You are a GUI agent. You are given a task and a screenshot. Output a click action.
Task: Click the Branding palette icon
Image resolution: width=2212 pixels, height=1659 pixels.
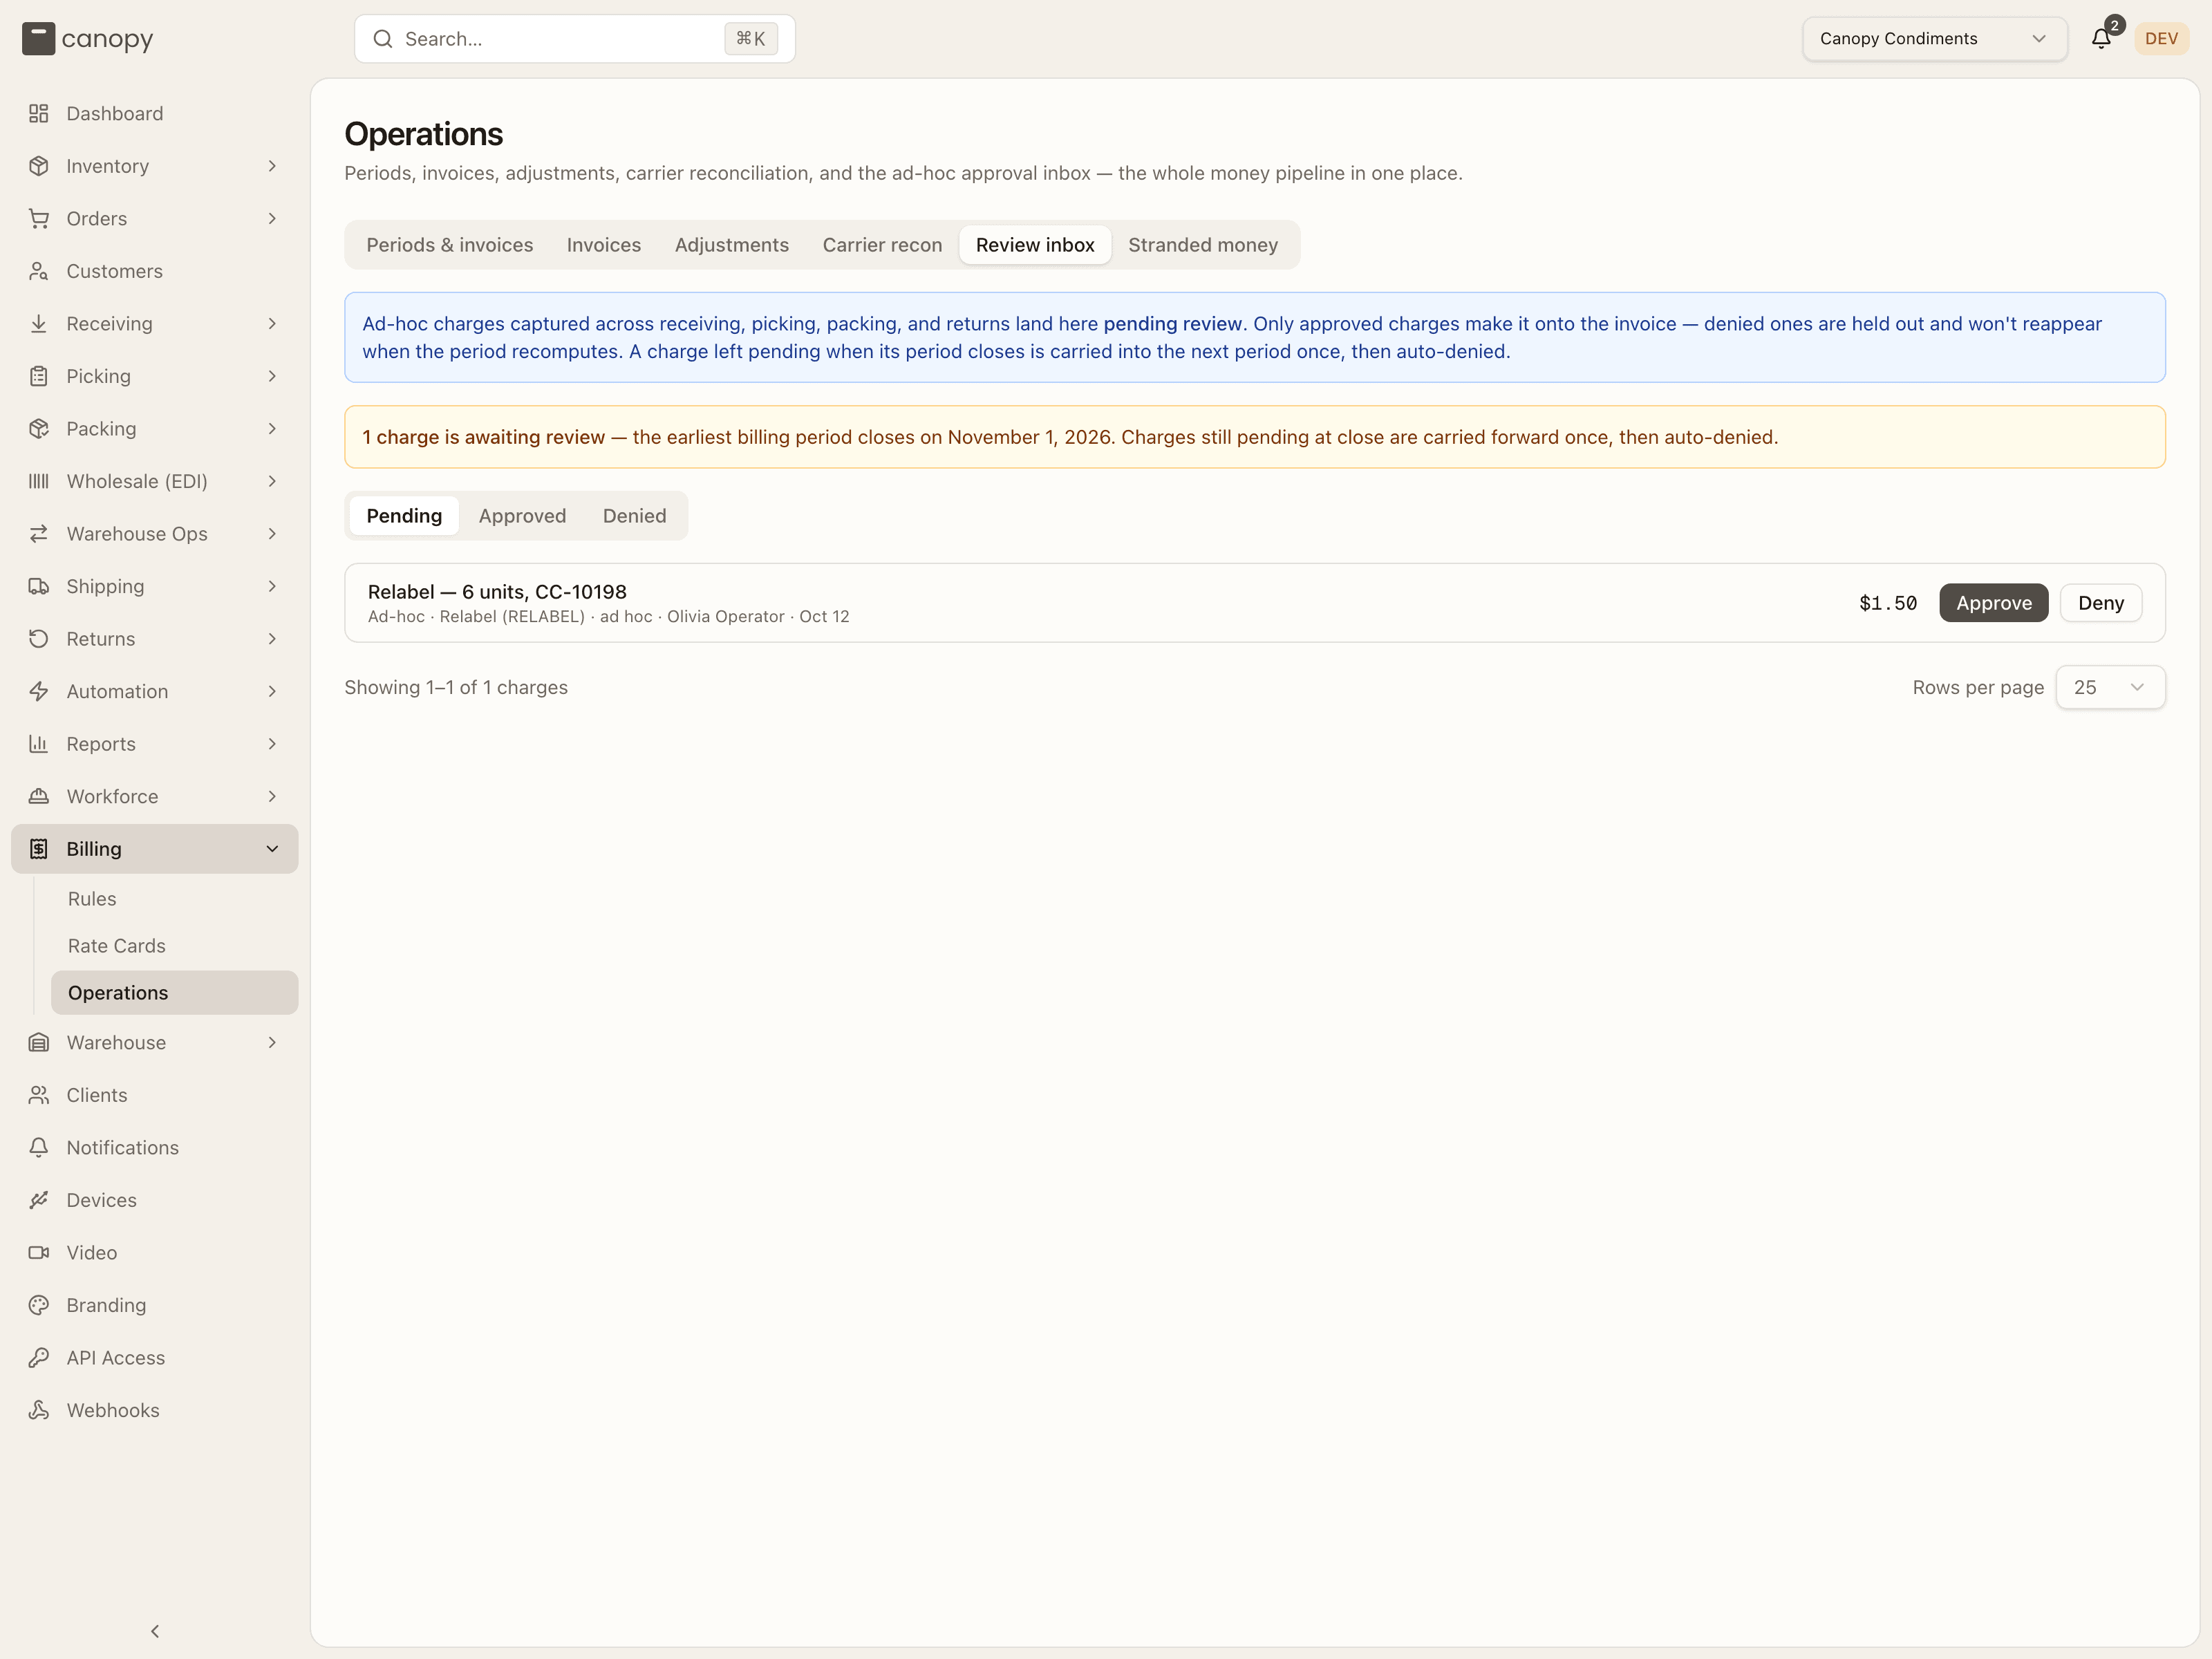[x=39, y=1305]
